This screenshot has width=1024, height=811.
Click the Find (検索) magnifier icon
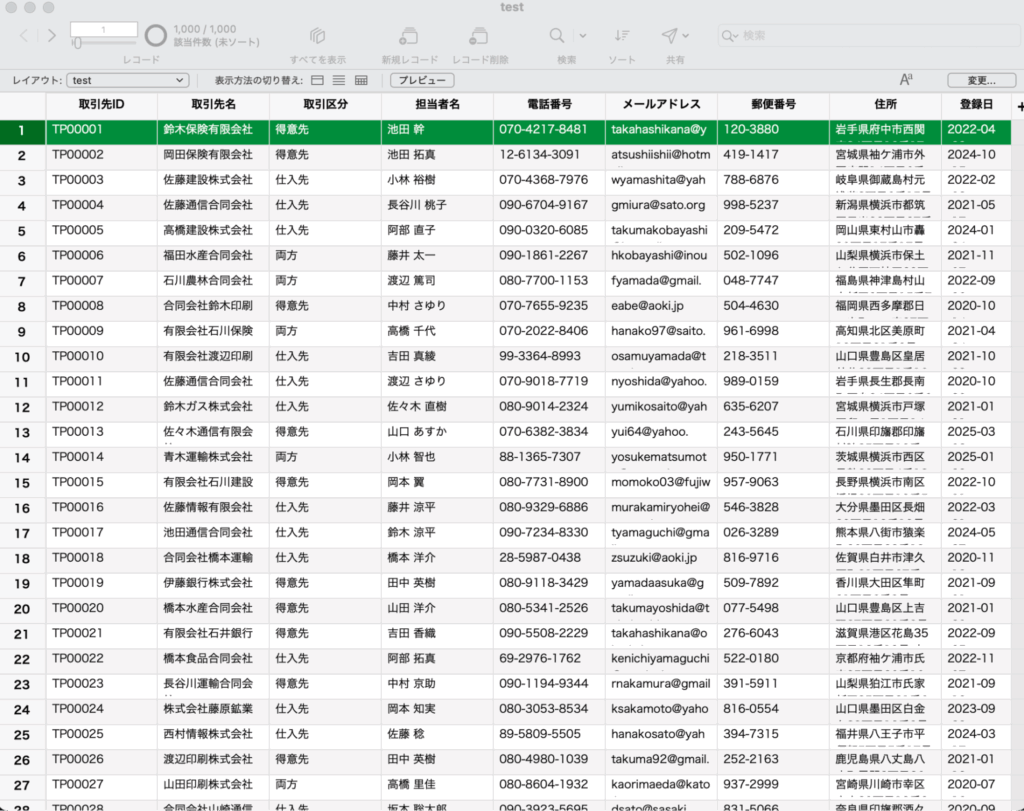point(557,36)
